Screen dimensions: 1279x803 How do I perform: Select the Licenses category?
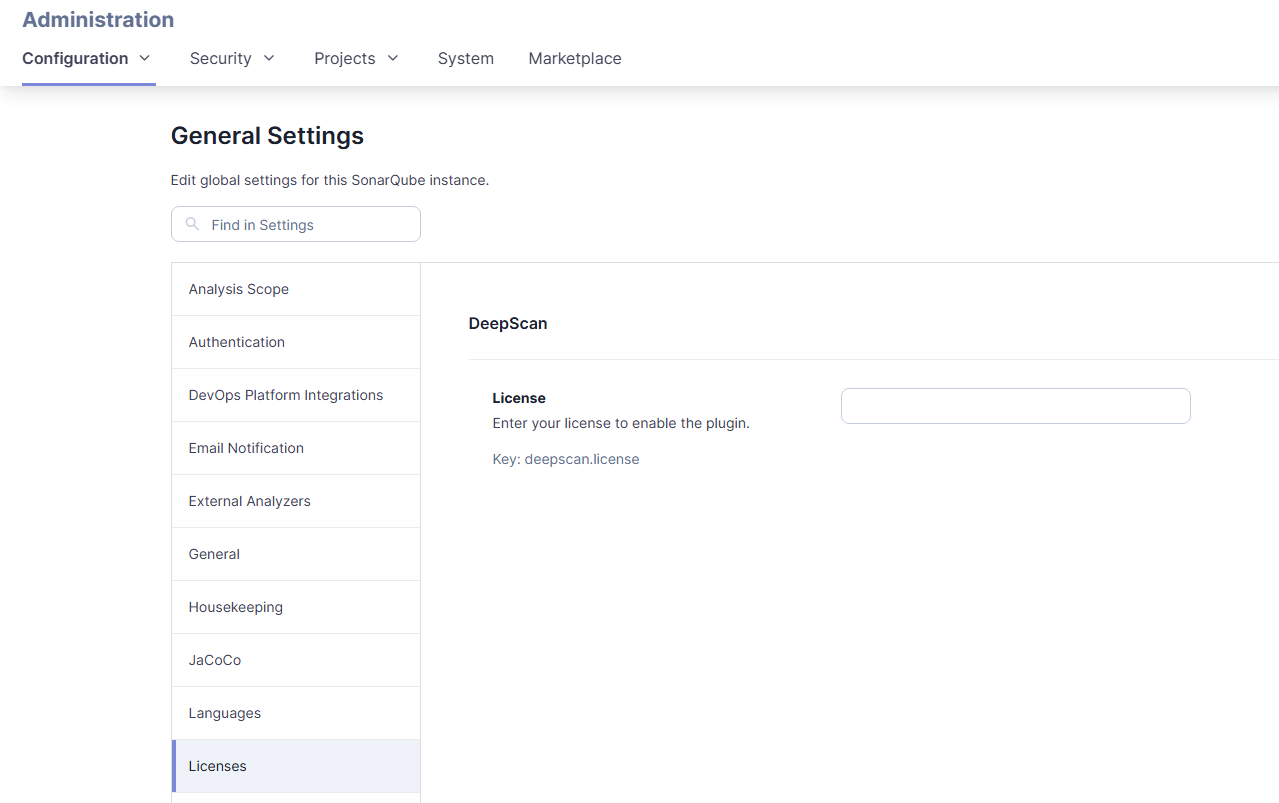[296, 766]
